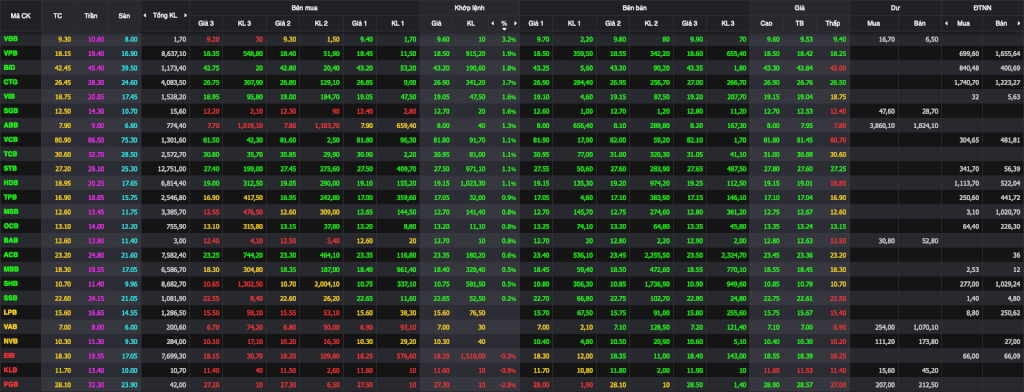Screen dimensions: 1024x392
Task: Open CTG stock symbol
Action: [10, 82]
